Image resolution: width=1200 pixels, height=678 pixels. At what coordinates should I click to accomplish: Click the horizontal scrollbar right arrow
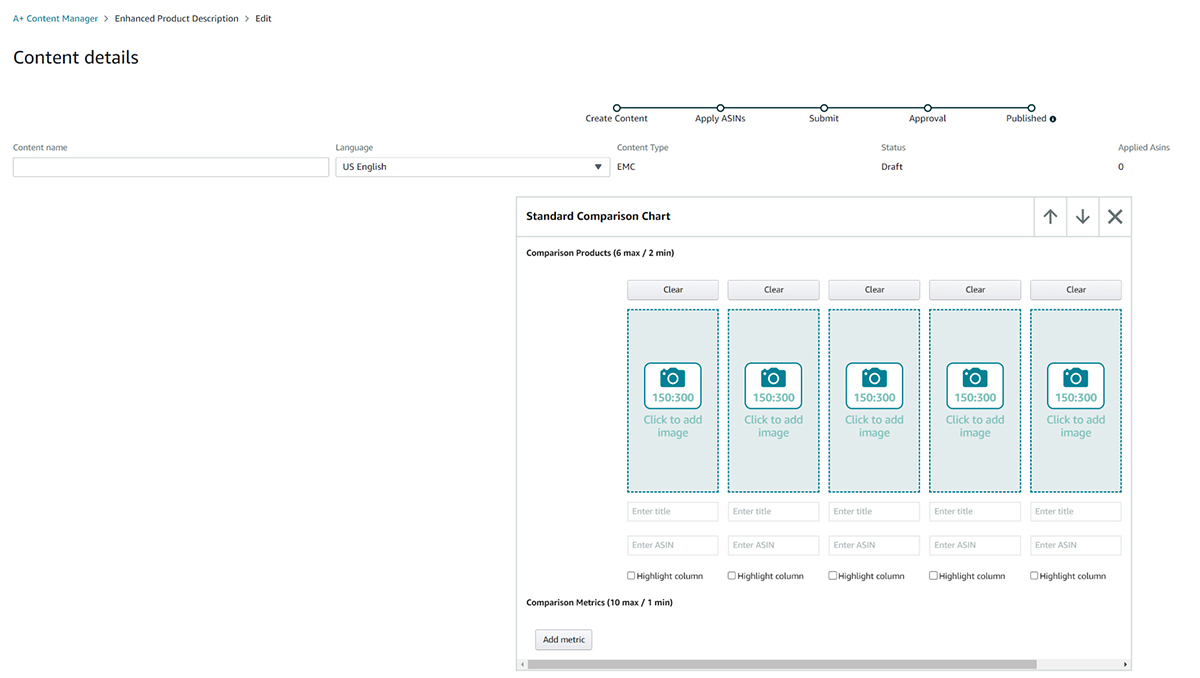click(x=1125, y=664)
